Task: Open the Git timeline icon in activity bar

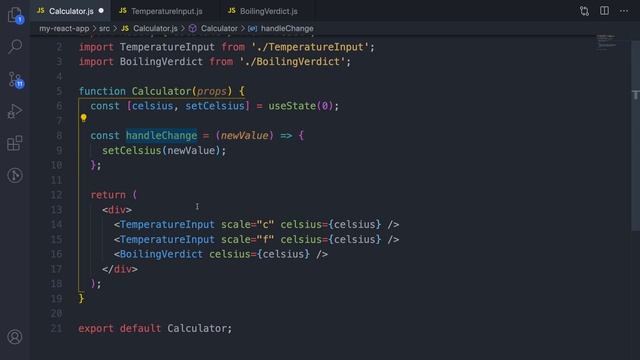Action: [x=15, y=175]
